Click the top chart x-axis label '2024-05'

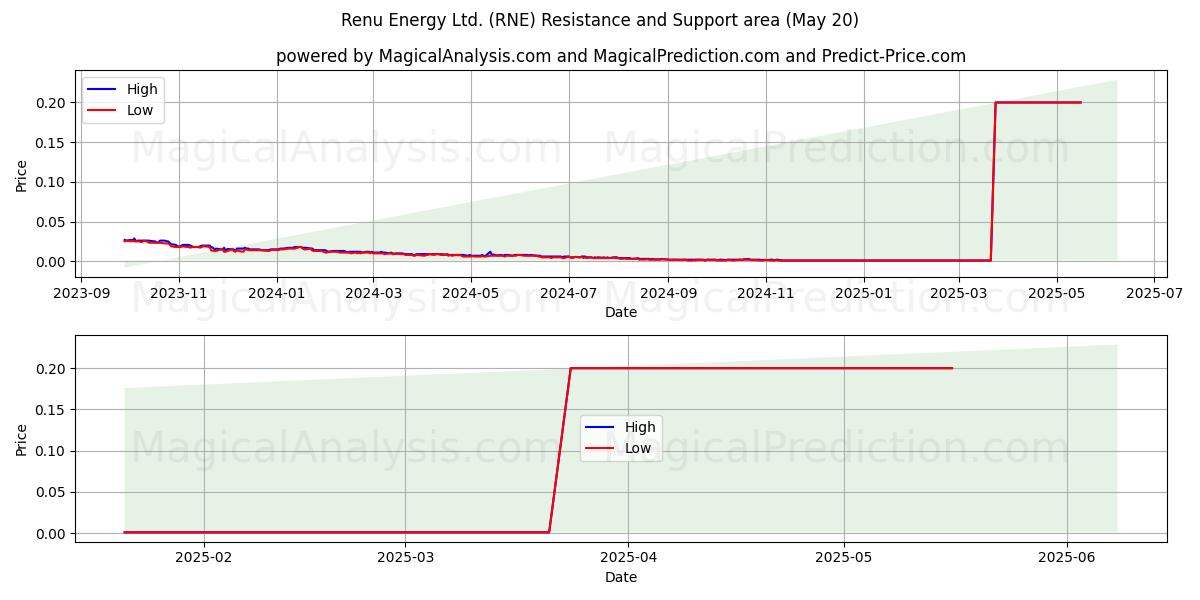point(471,292)
